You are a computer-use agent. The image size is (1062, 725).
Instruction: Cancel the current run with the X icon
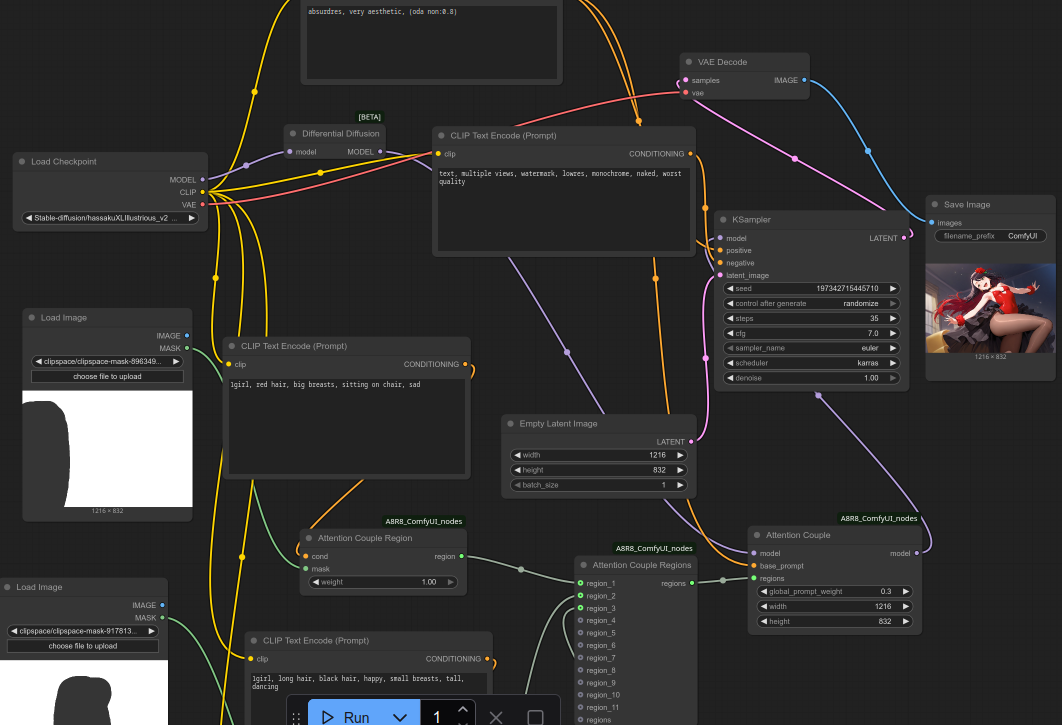[496, 717]
